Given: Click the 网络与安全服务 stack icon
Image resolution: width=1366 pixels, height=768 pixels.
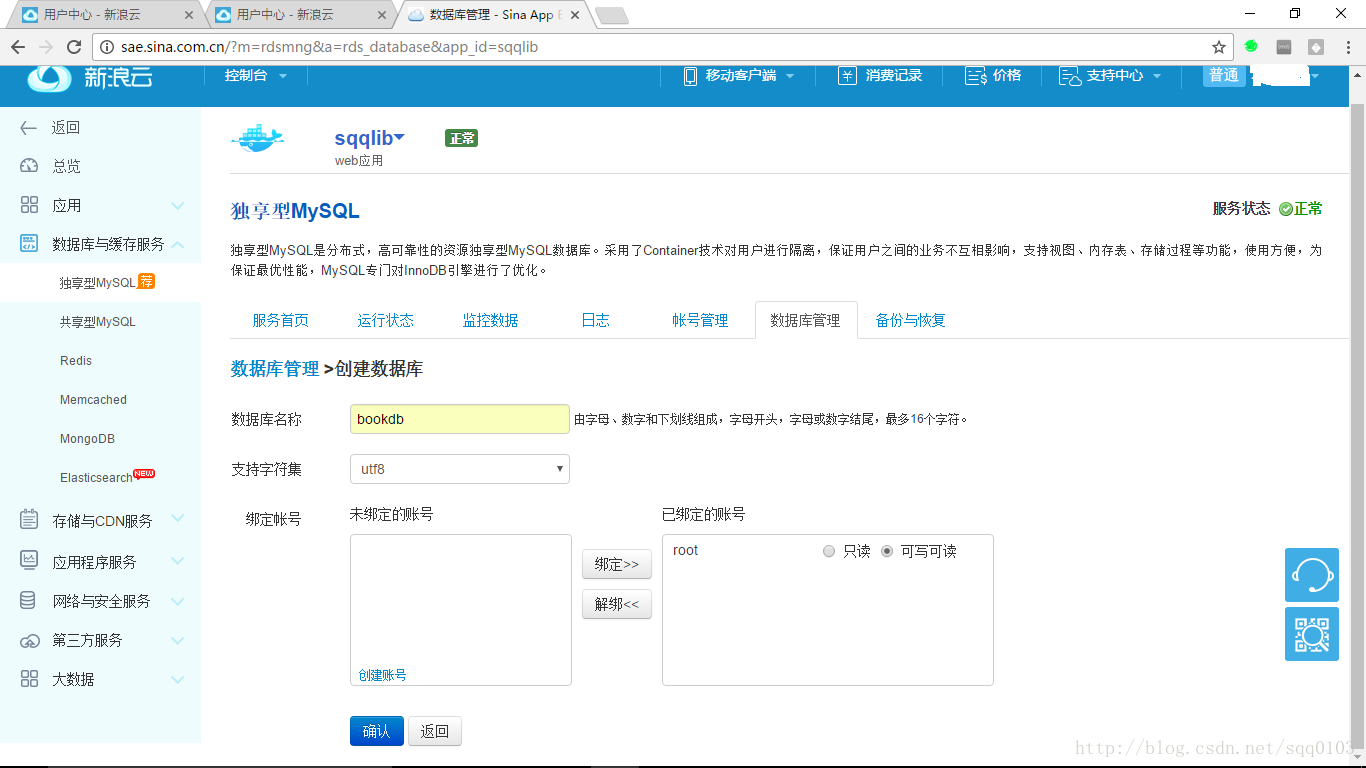Looking at the screenshot, I should point(29,601).
